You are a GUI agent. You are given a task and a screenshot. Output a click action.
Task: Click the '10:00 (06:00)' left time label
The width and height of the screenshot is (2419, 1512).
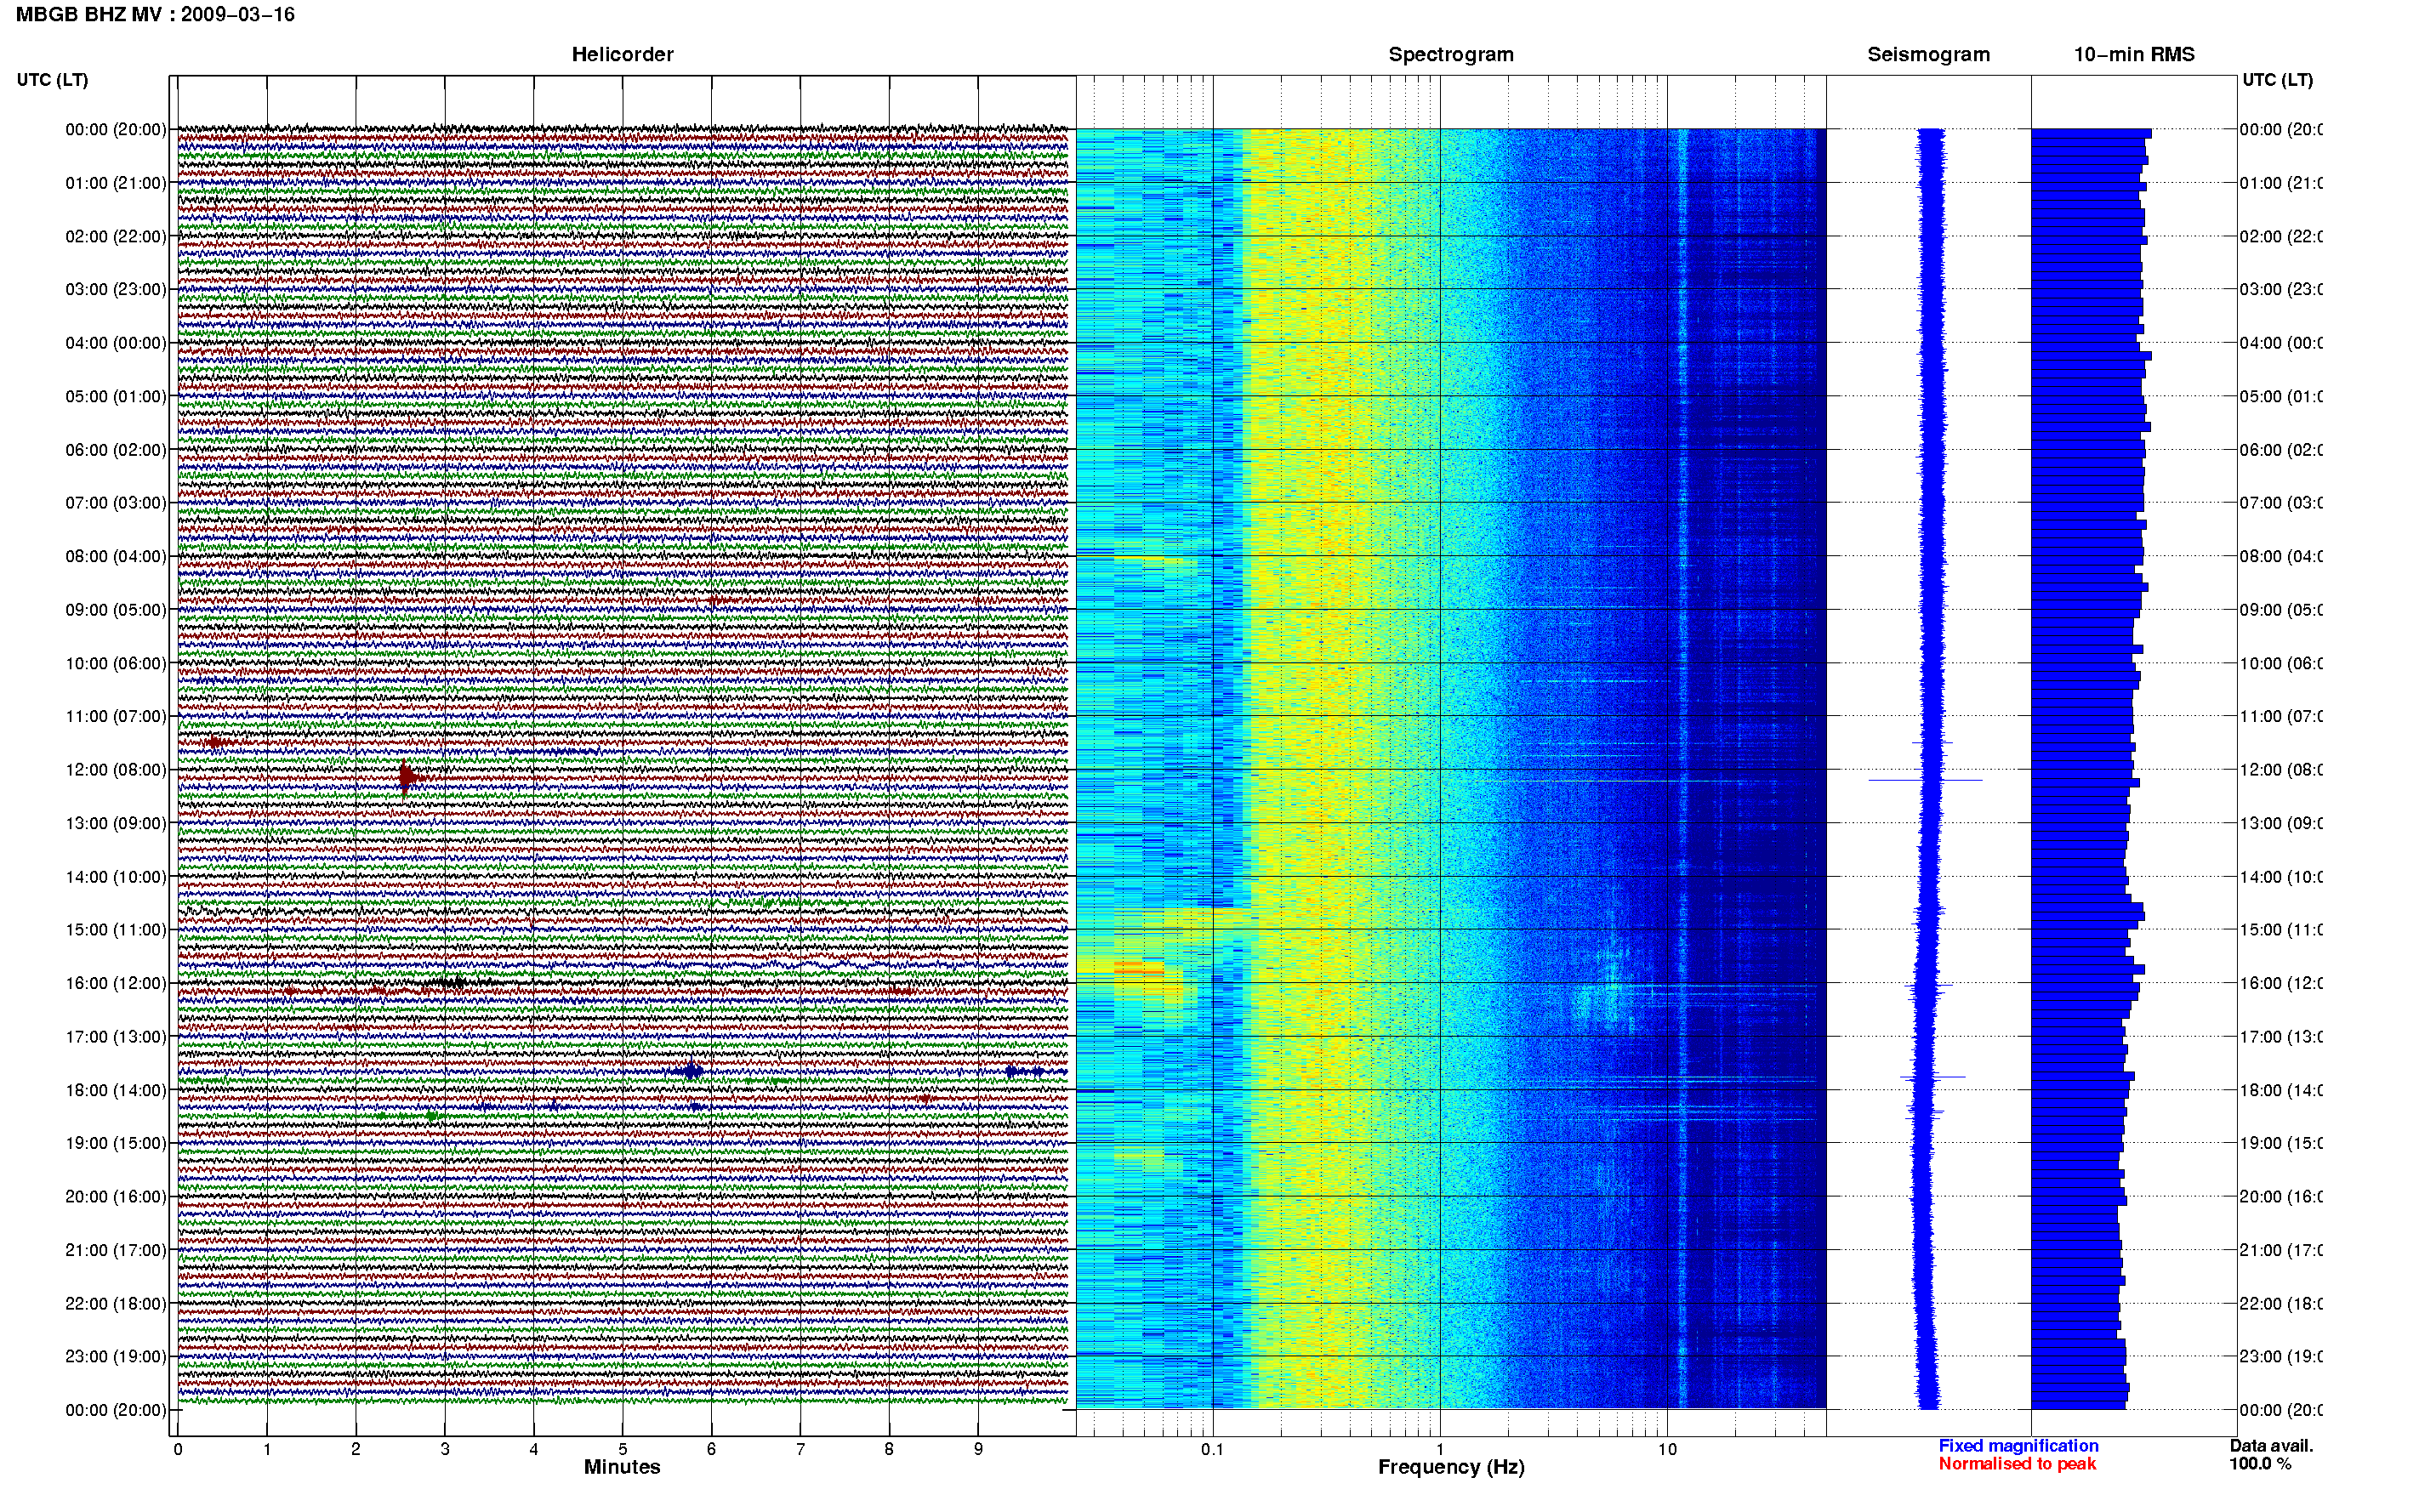click(116, 663)
